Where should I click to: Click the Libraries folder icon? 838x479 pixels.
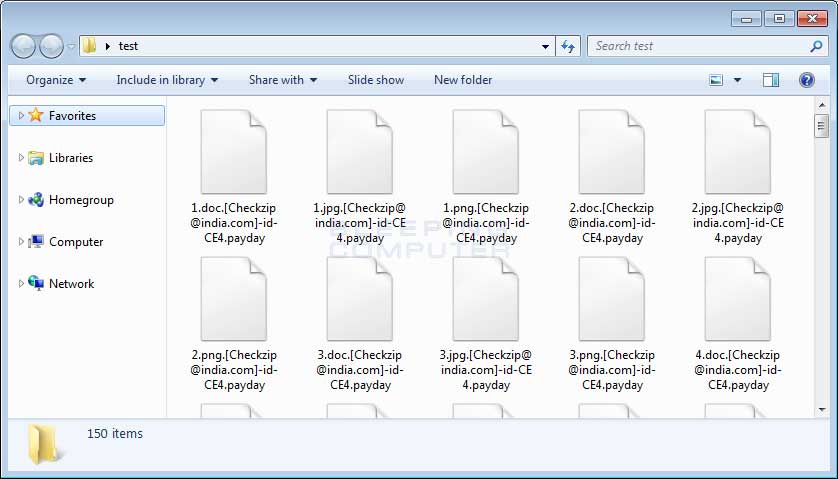[36, 158]
